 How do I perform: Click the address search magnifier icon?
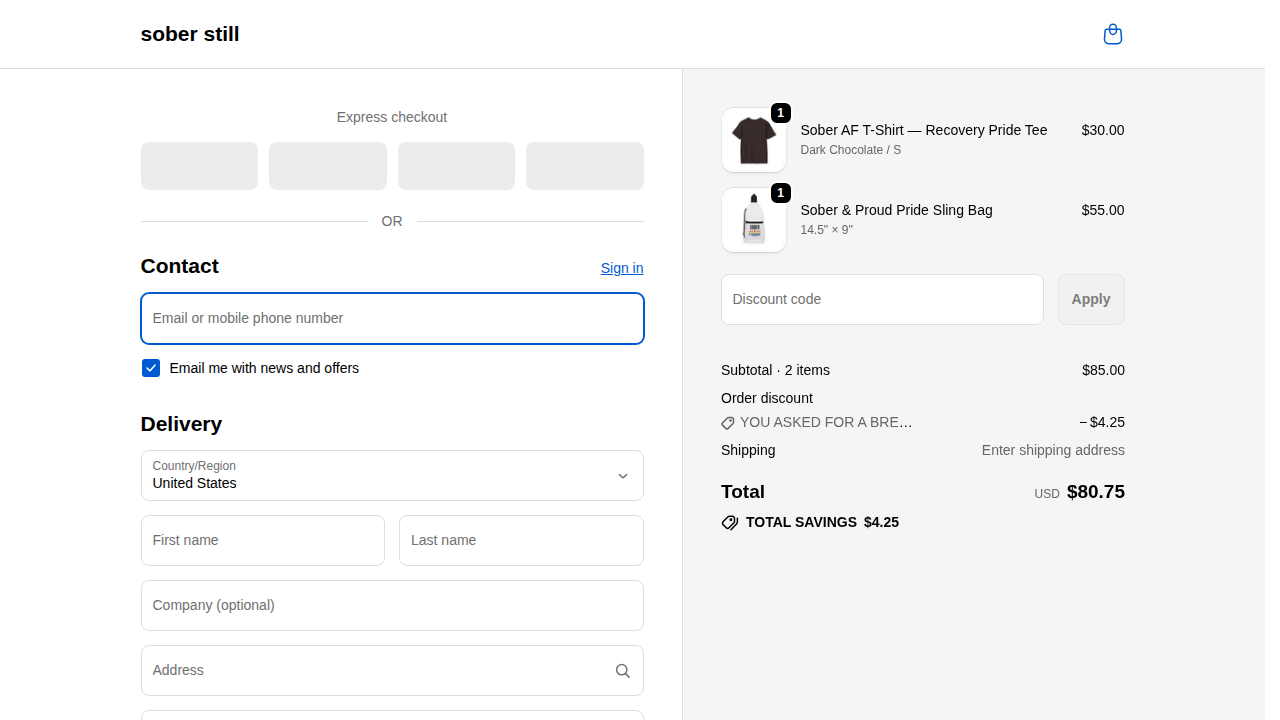tap(623, 671)
